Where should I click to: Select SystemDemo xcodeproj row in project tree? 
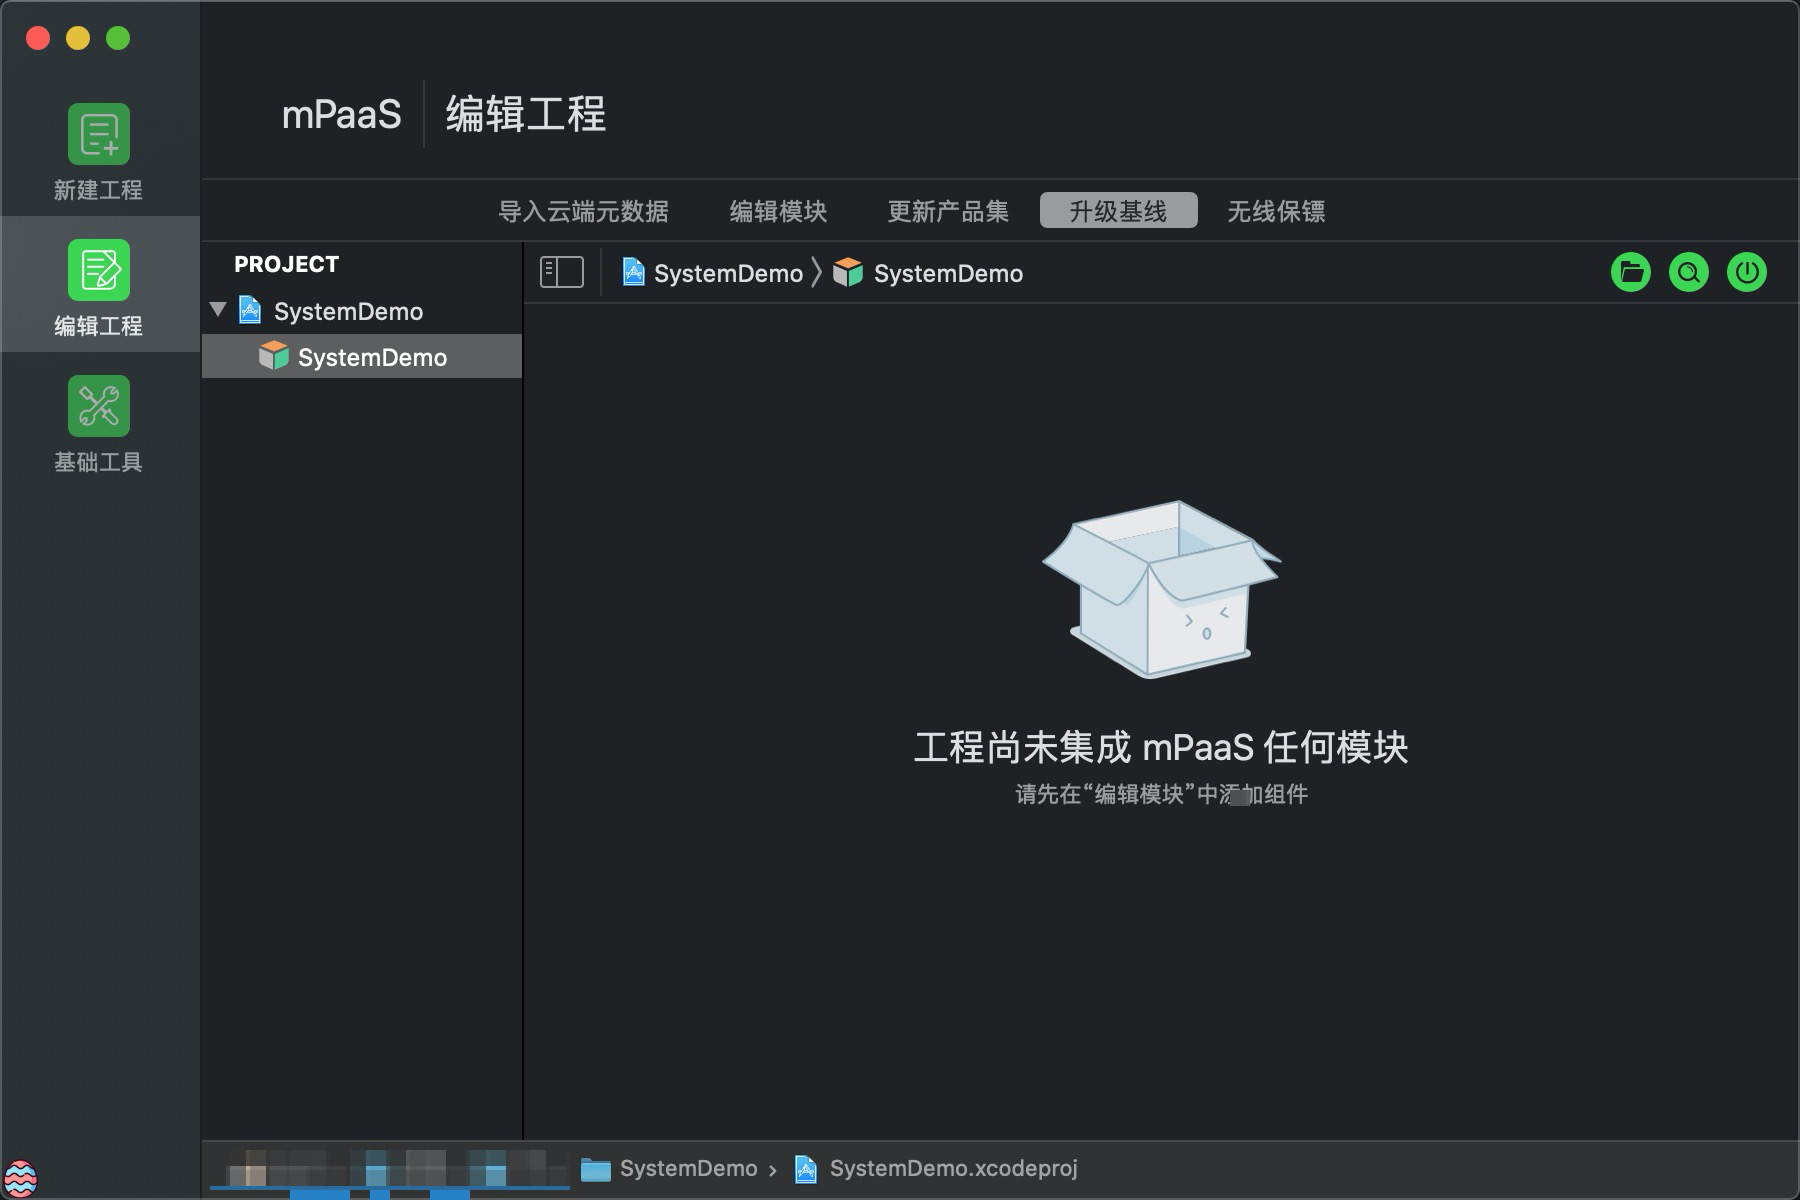point(362,311)
